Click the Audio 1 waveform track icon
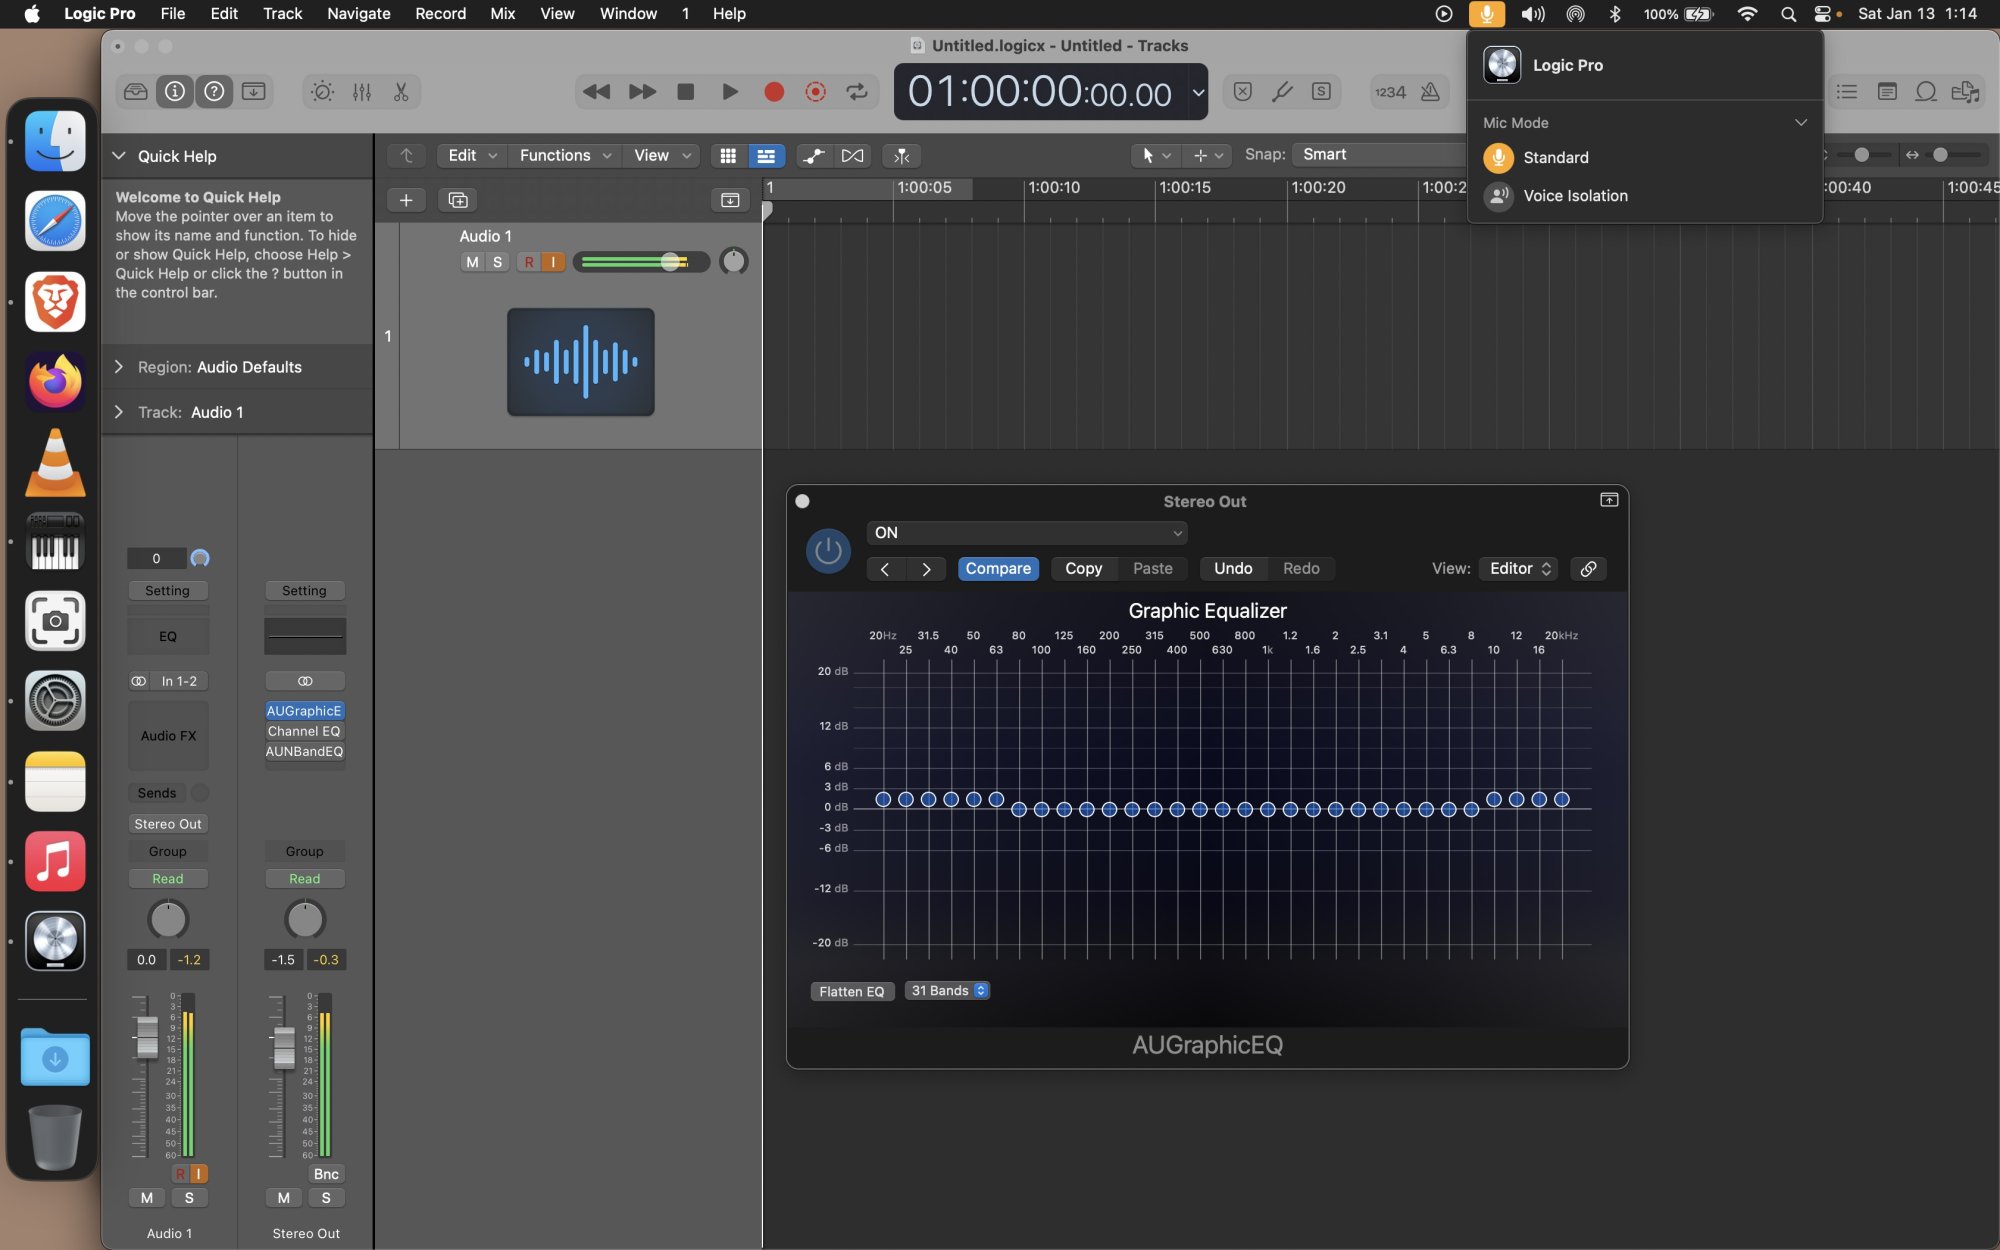Image resolution: width=2000 pixels, height=1250 pixels. [581, 362]
